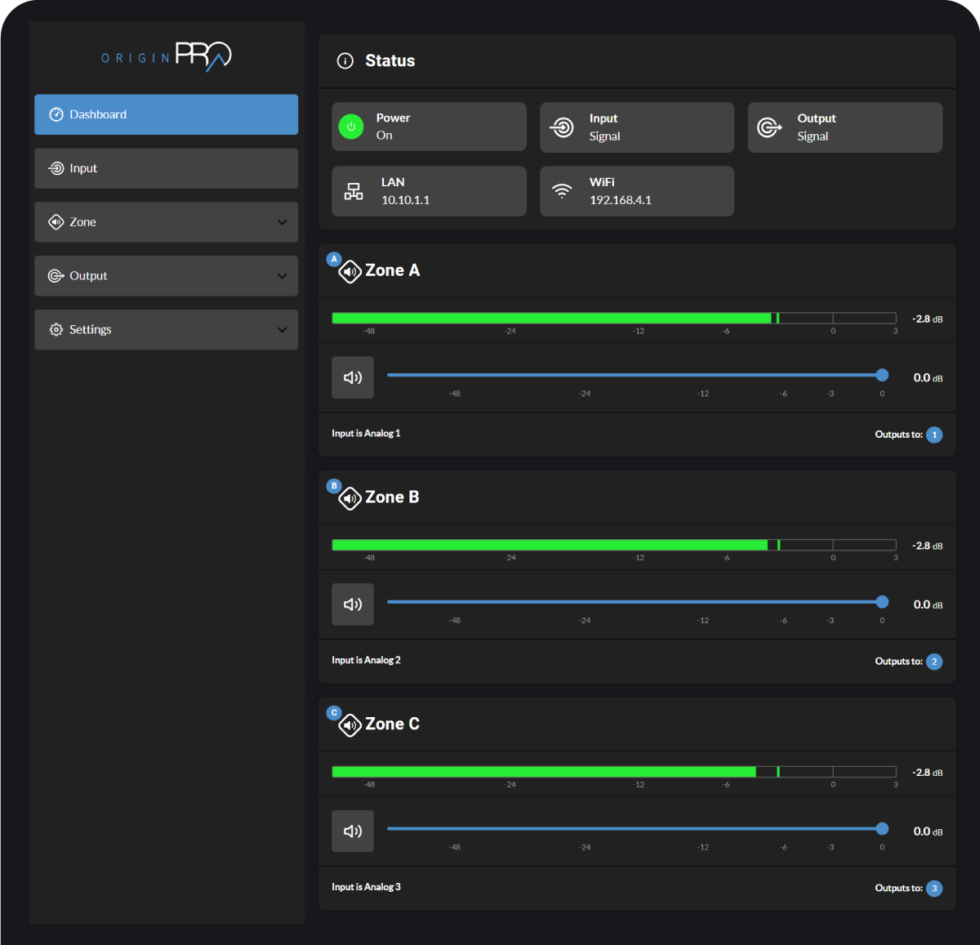Mute Zone B output
This screenshot has height=945, width=980.
[x=352, y=604]
